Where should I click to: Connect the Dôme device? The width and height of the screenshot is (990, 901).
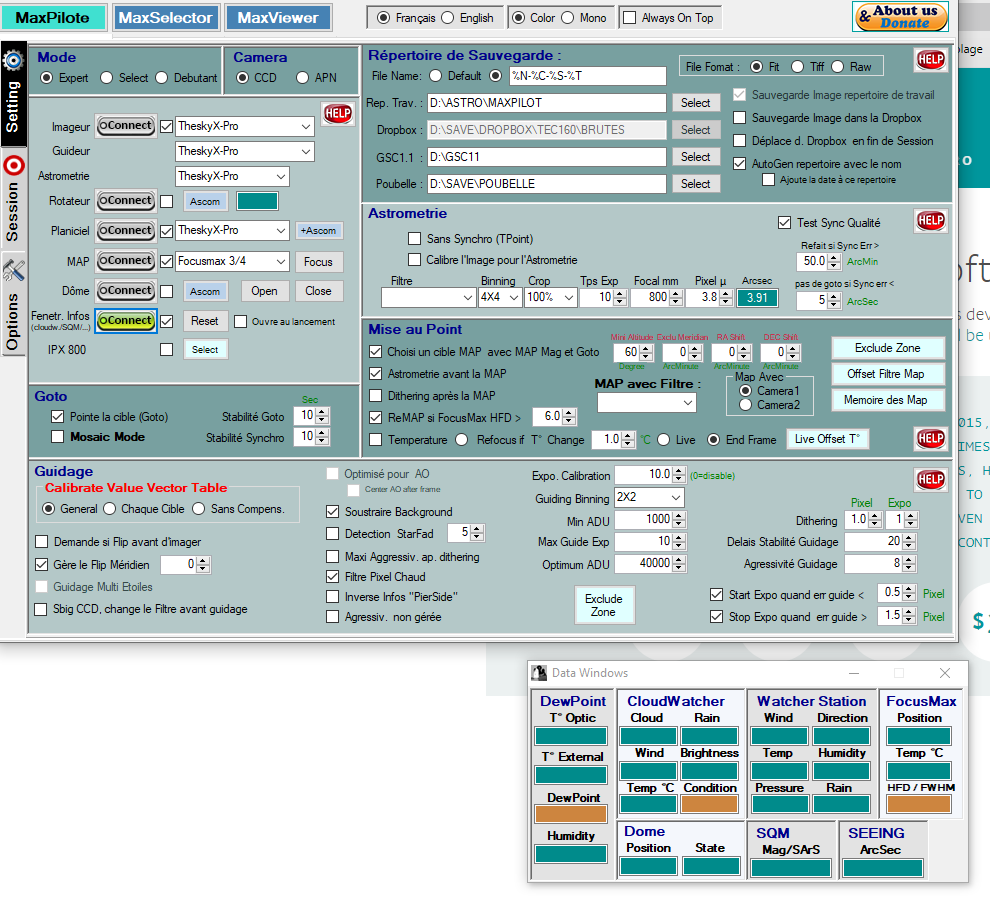(126, 290)
